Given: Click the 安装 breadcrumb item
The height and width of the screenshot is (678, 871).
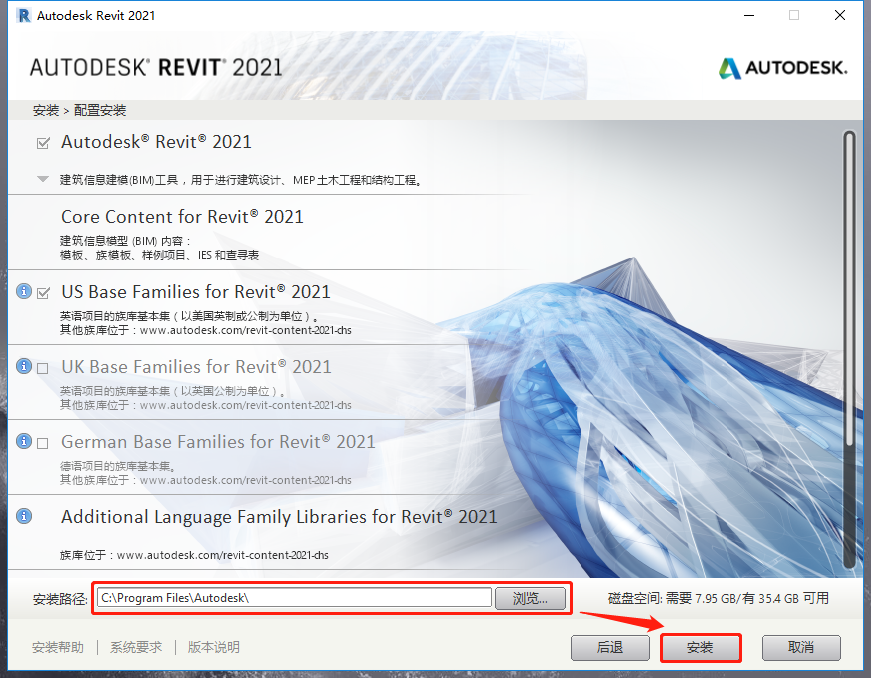Looking at the screenshot, I should click(x=46, y=111).
